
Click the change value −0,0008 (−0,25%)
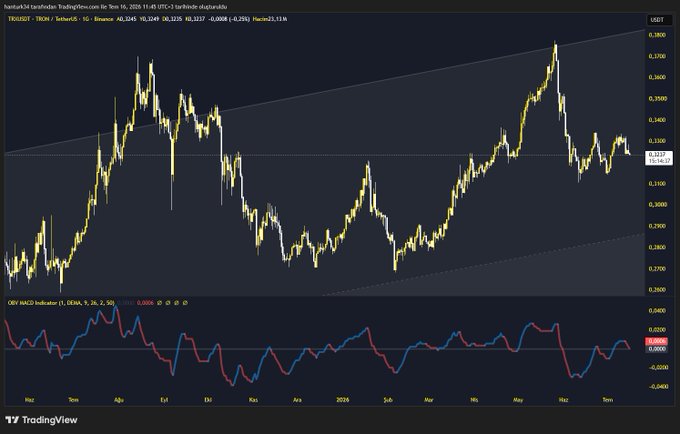[229, 19]
